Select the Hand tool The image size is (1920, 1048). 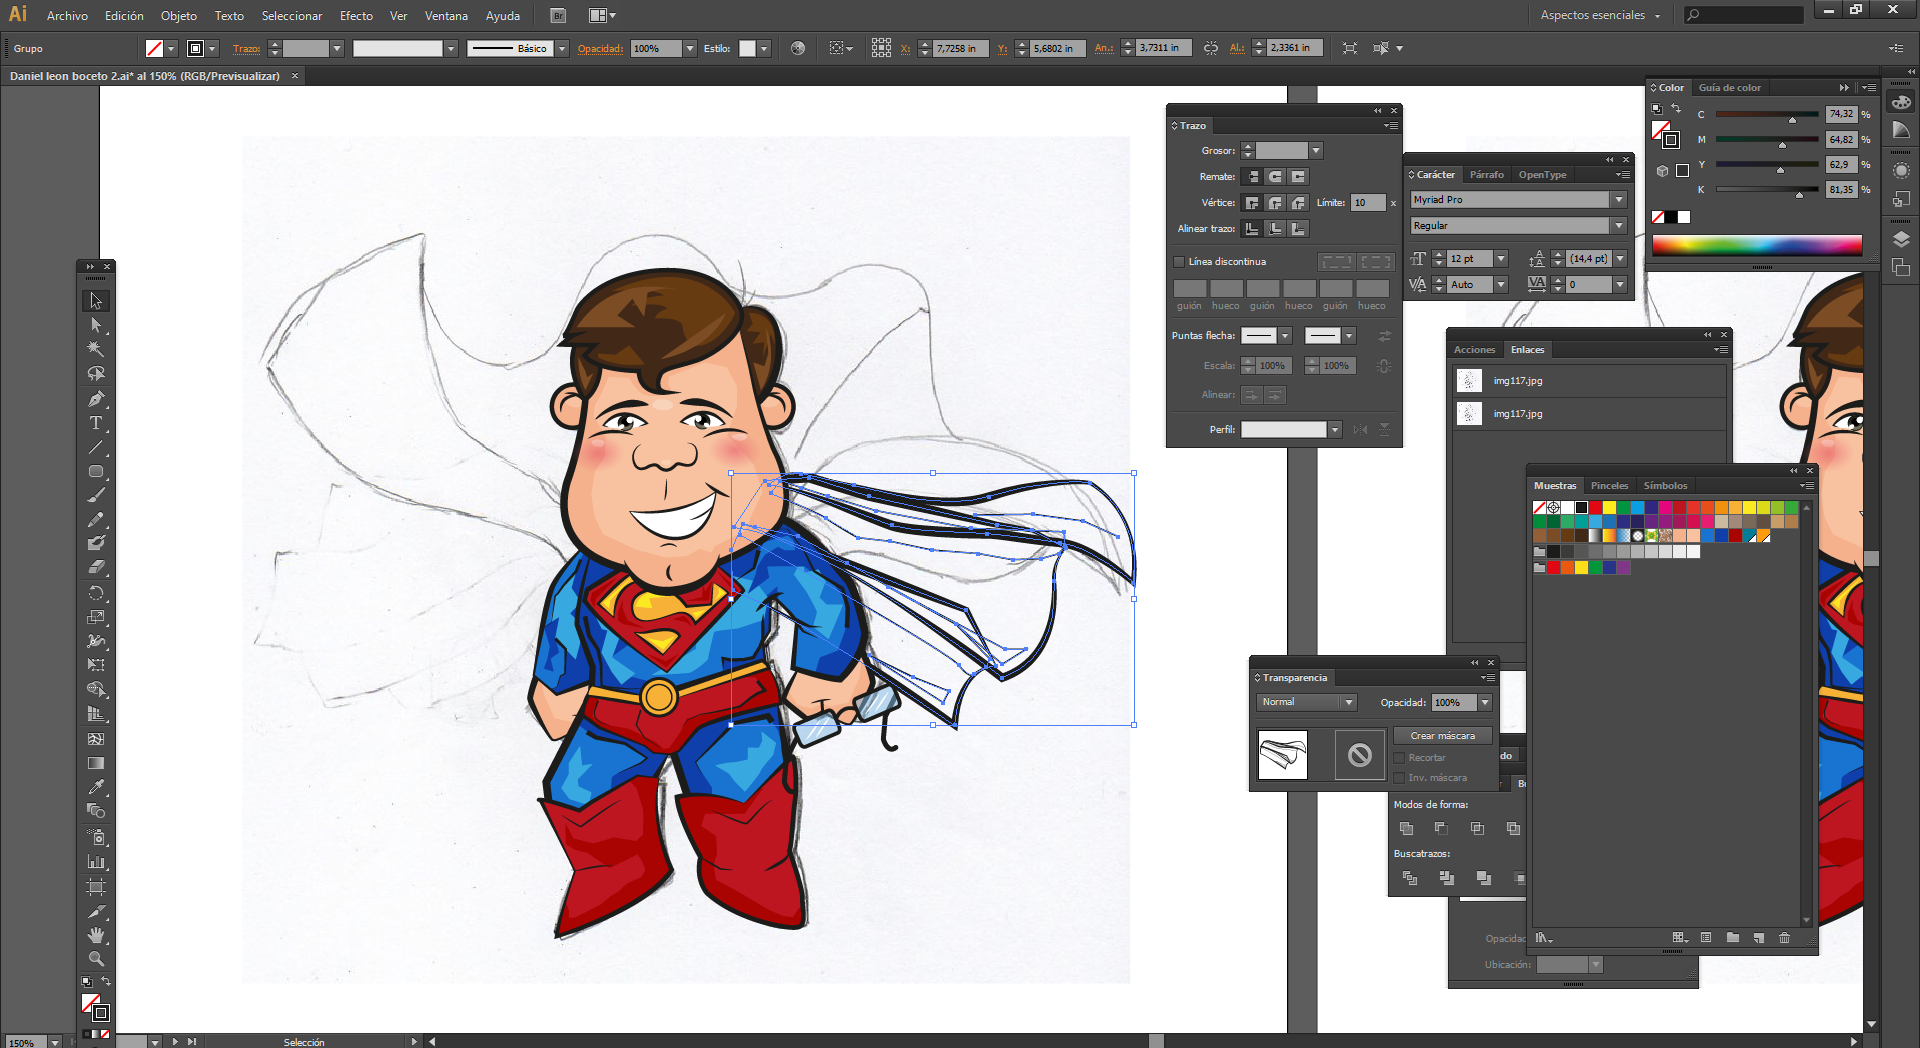(96, 935)
